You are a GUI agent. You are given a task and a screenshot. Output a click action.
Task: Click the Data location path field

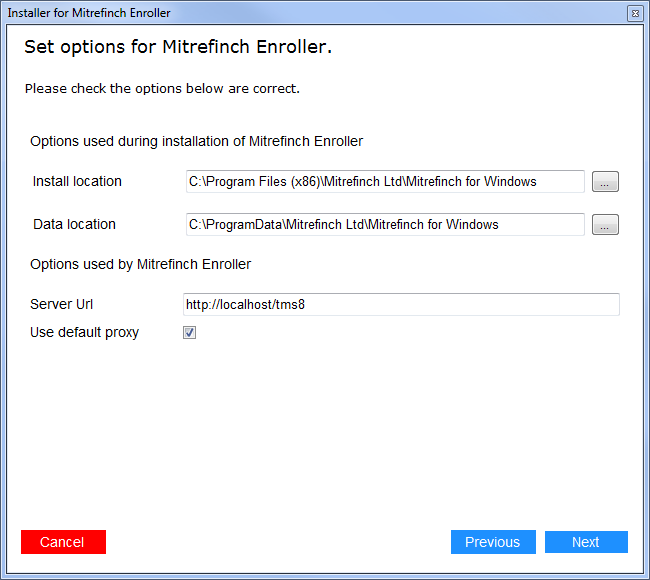tap(385, 225)
